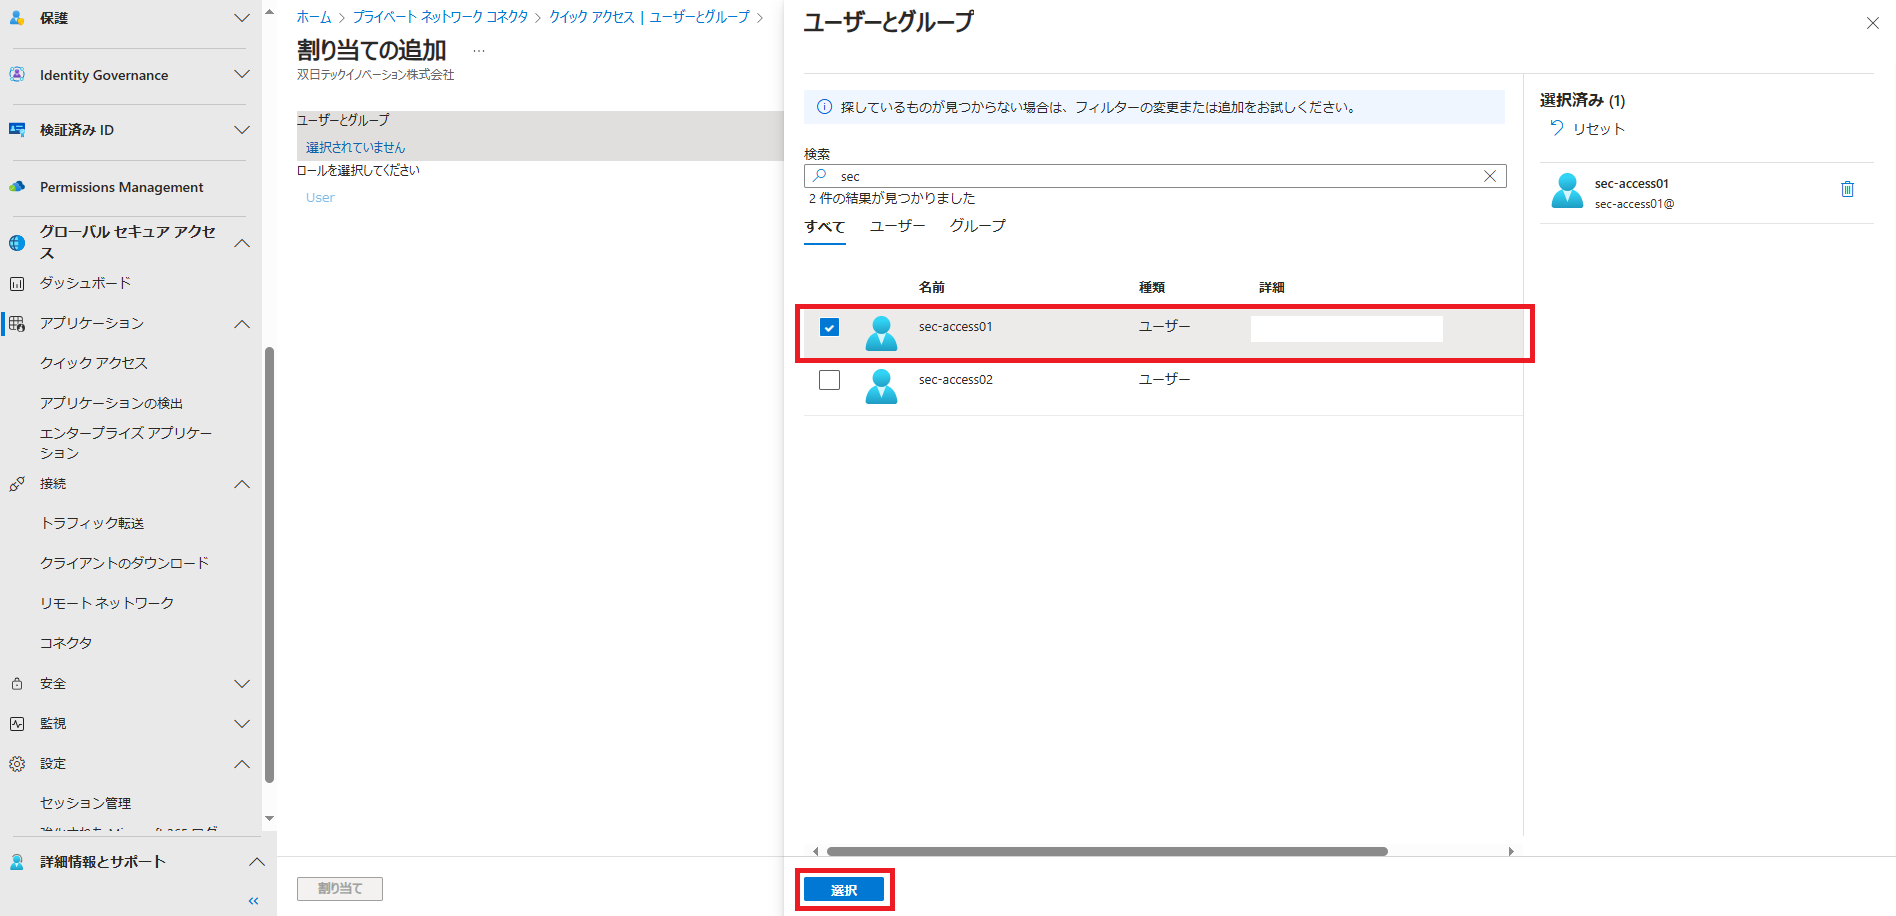Remove sec-access01 with the trash icon
This screenshot has width=1896, height=916.
point(1847,189)
